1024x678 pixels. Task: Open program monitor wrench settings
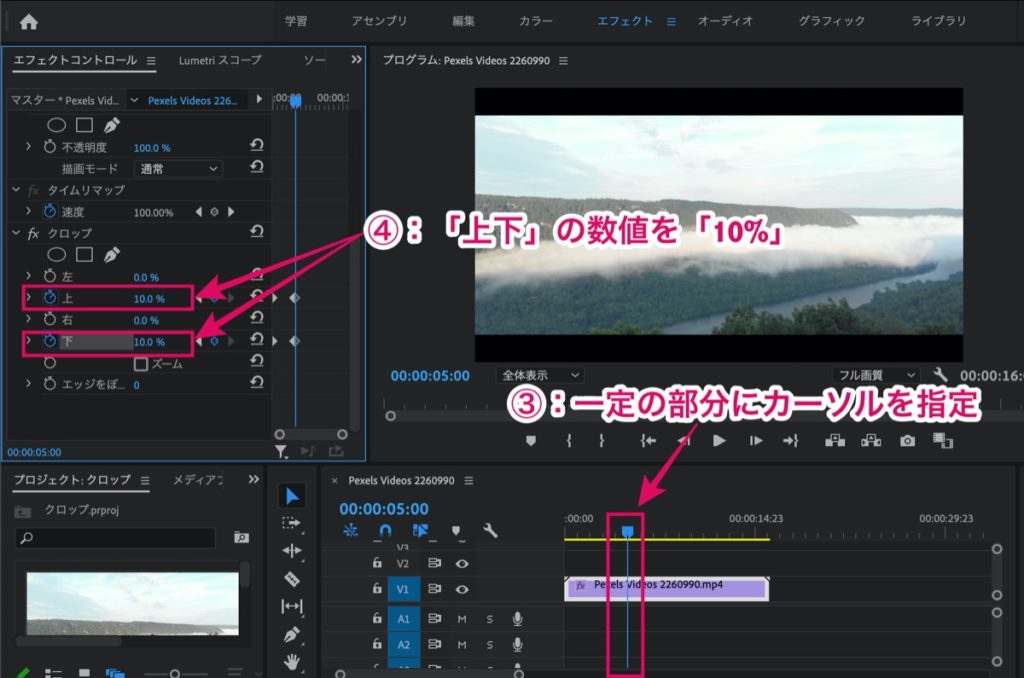pos(940,374)
